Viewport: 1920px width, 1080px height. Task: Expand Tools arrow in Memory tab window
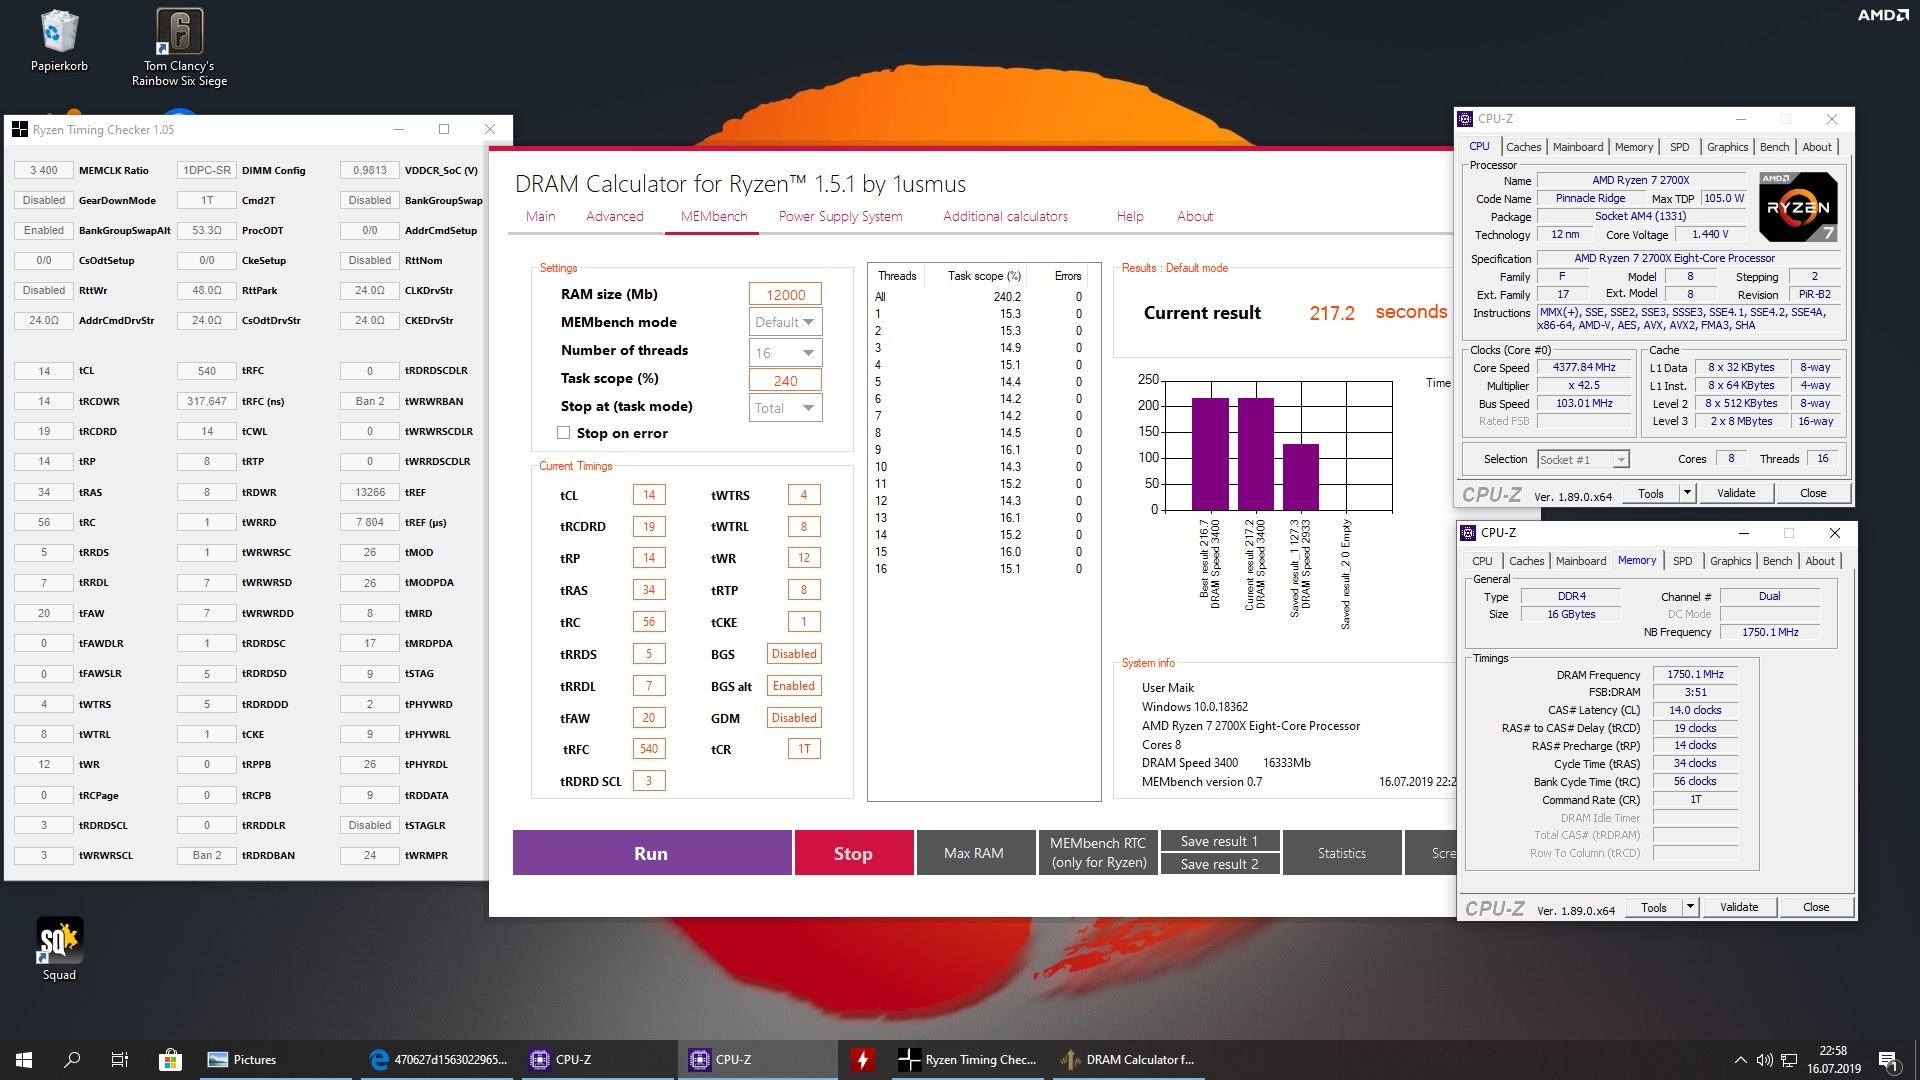(1690, 907)
